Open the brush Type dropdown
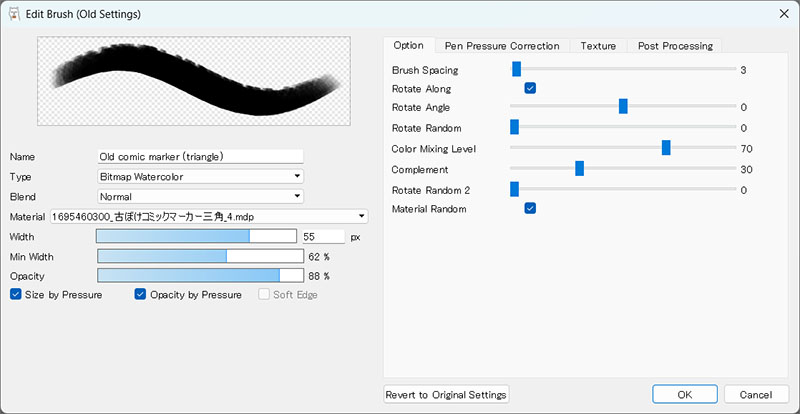Screen dimensions: 800x414 pyautogui.click(x=201, y=177)
